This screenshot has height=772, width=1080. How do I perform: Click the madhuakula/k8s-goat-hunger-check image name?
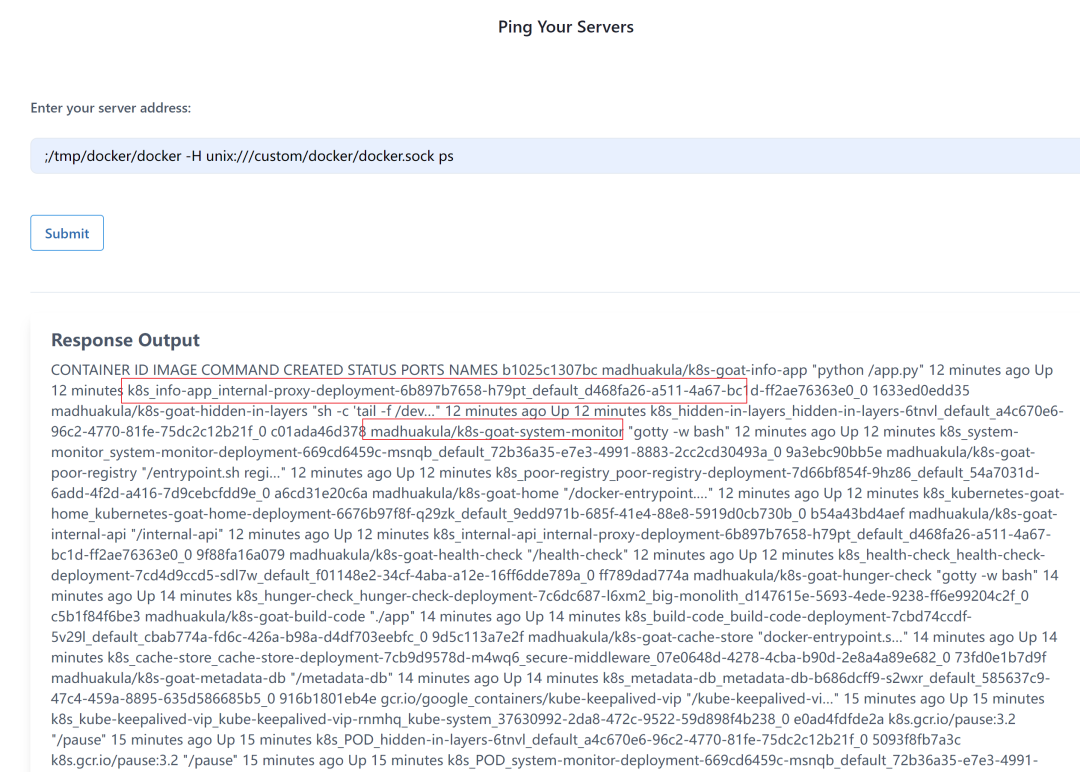click(x=812, y=576)
